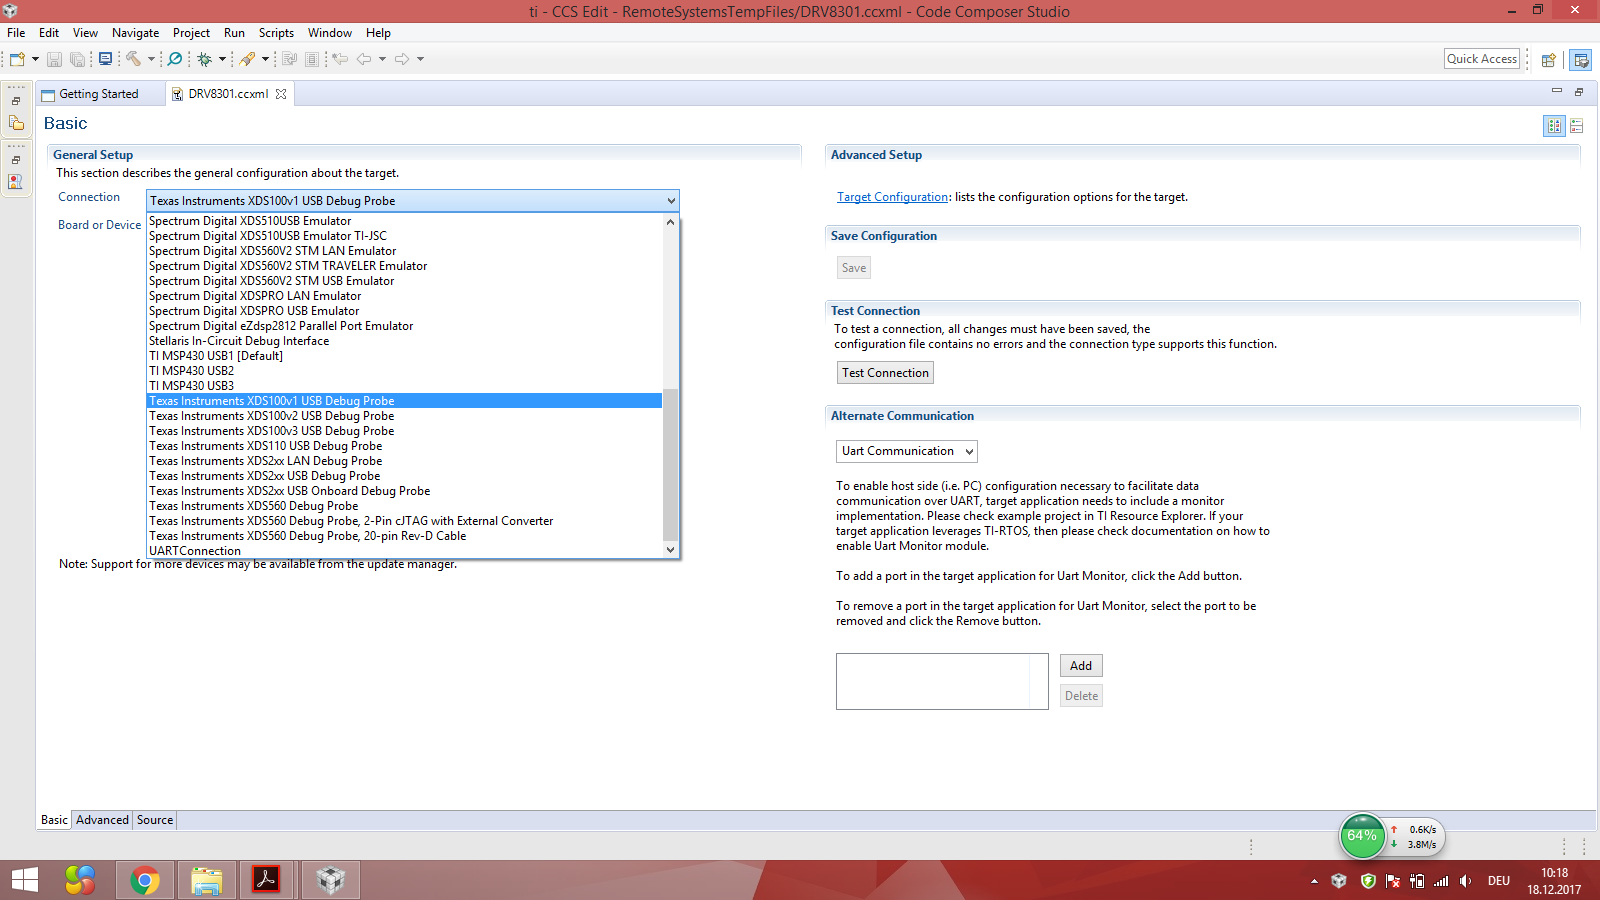Open Windows Start menu
The image size is (1600, 900).
pyautogui.click(x=25, y=880)
